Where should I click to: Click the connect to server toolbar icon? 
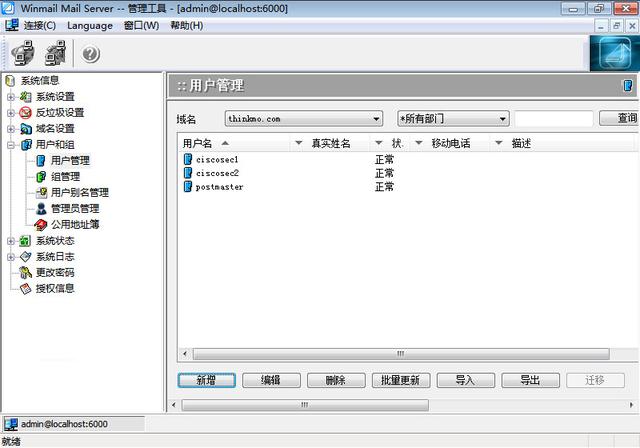coord(23,53)
